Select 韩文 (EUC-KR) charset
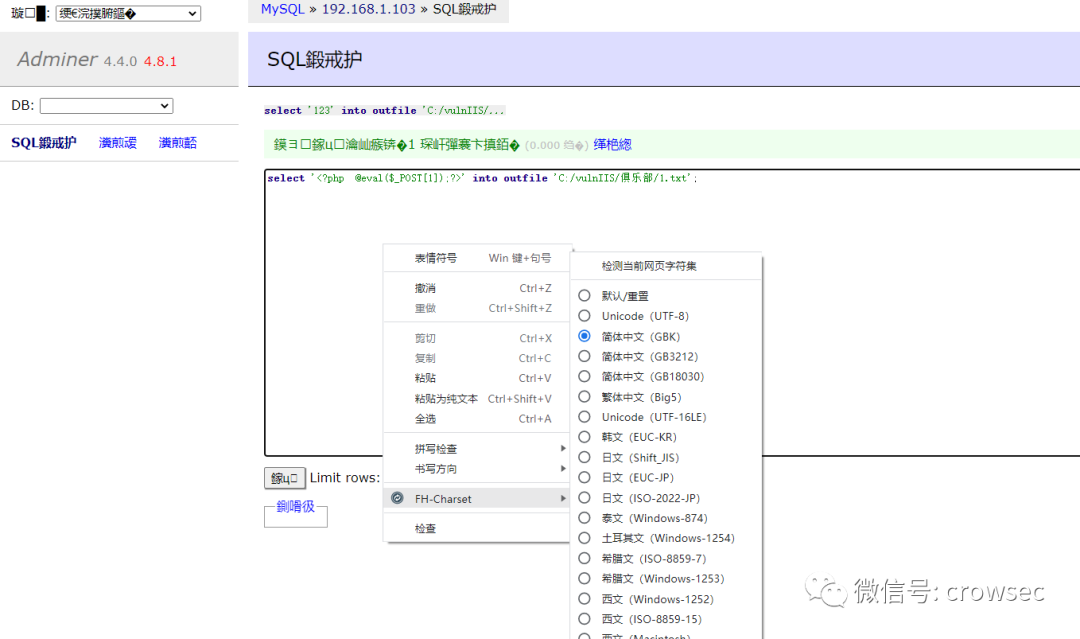This screenshot has height=639, width=1080. (584, 437)
